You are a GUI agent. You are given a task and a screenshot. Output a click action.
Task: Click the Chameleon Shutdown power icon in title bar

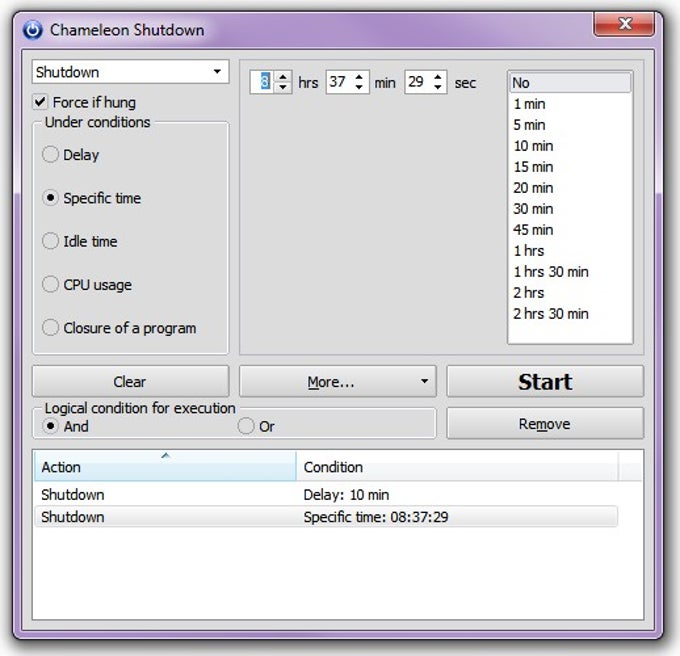click(x=33, y=30)
